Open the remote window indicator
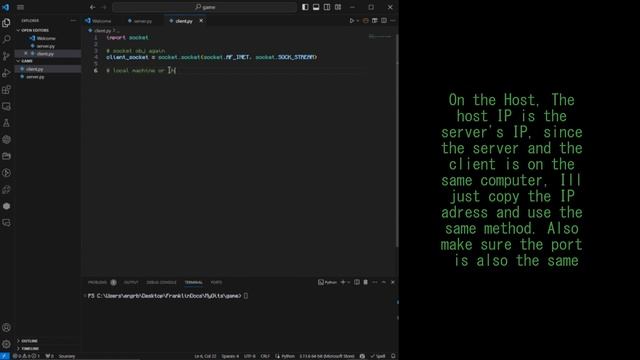This screenshot has height=360, width=640. 4,356
